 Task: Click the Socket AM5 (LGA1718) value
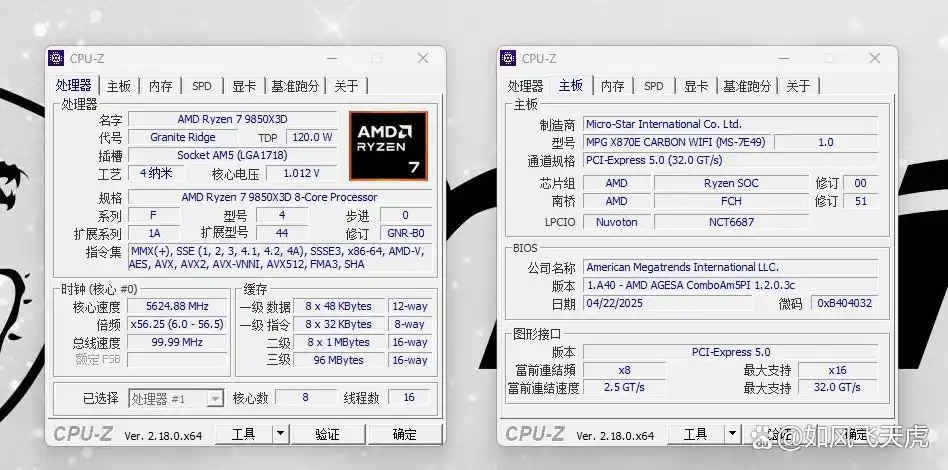(233, 155)
